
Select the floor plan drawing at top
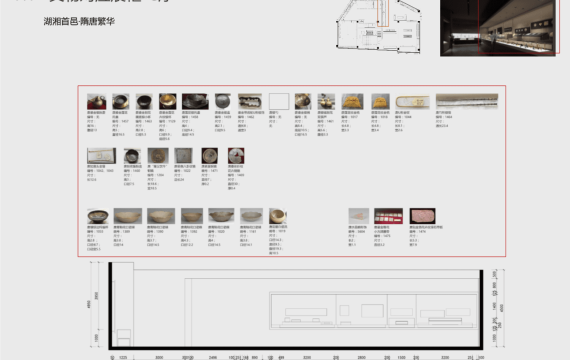tap(378, 26)
